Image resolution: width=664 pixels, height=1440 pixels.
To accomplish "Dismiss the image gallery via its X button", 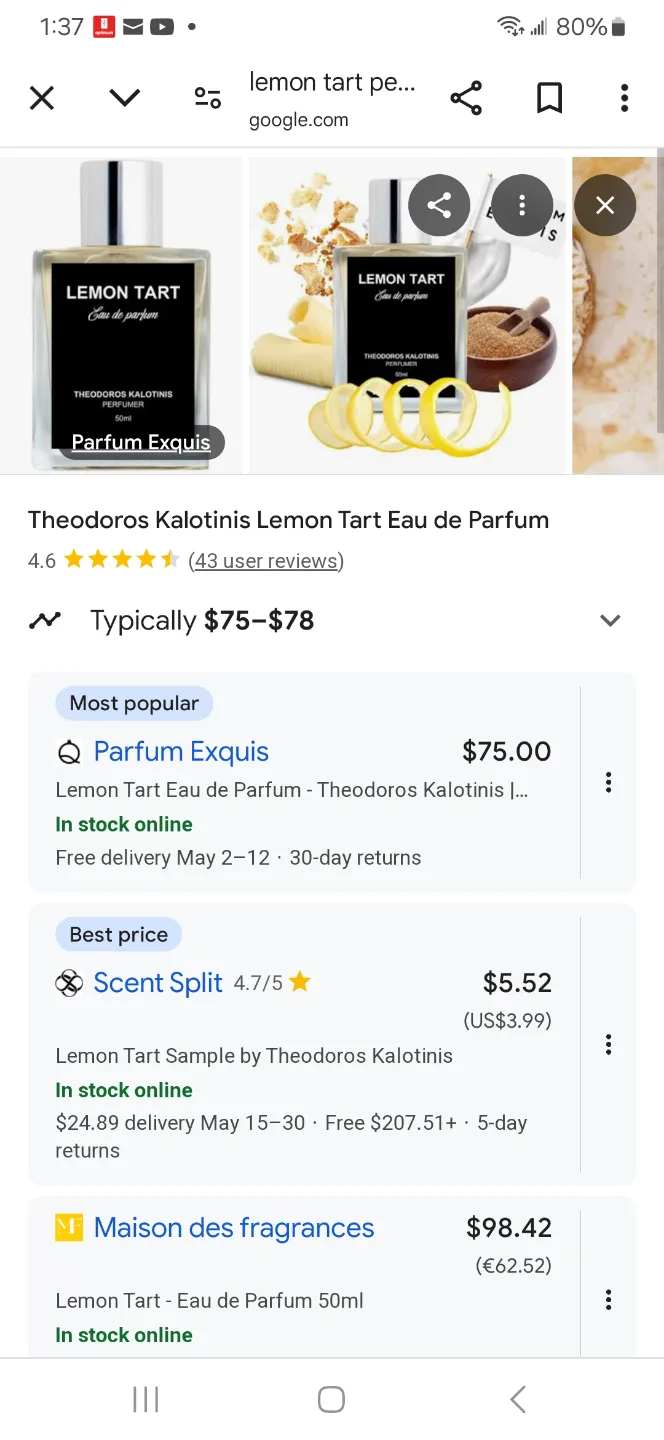I will 604,204.
